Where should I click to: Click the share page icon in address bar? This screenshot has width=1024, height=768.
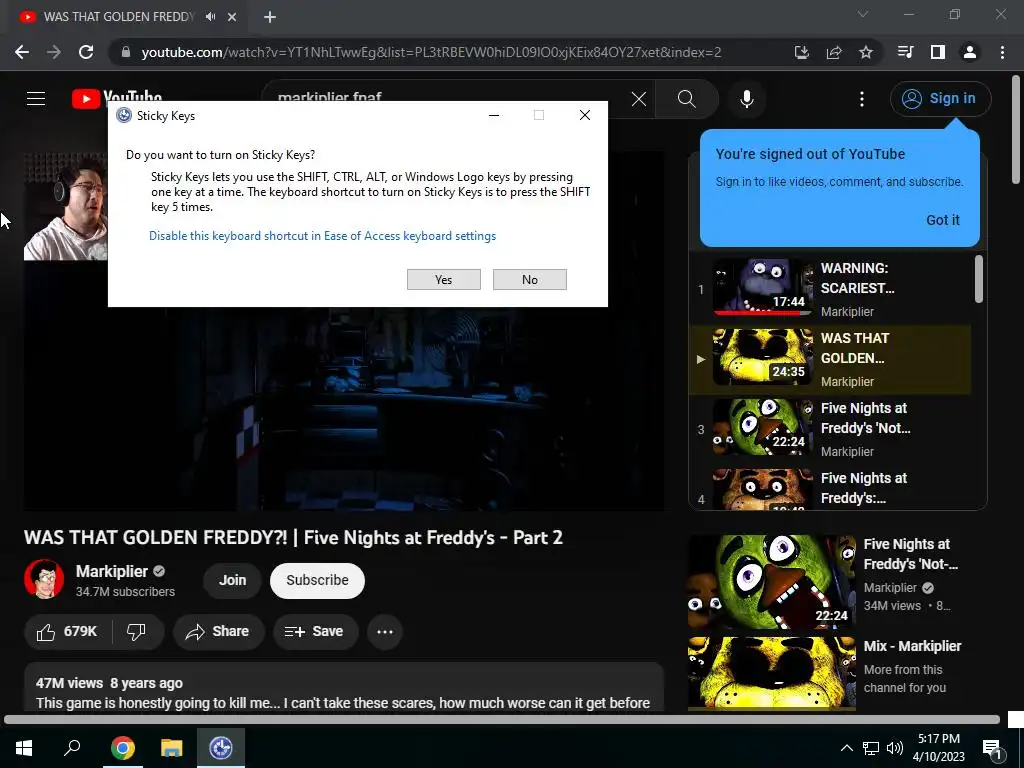pyautogui.click(x=834, y=52)
